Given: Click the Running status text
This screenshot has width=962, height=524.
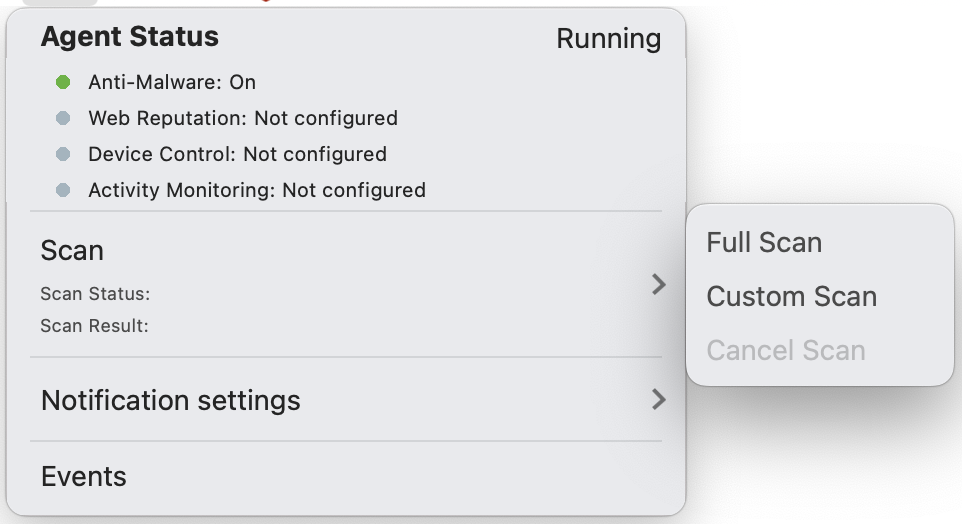Looking at the screenshot, I should [x=608, y=39].
